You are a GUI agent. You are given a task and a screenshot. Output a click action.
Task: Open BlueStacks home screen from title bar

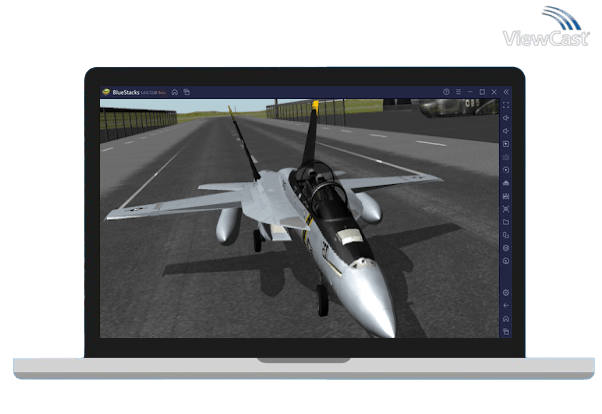point(175,92)
